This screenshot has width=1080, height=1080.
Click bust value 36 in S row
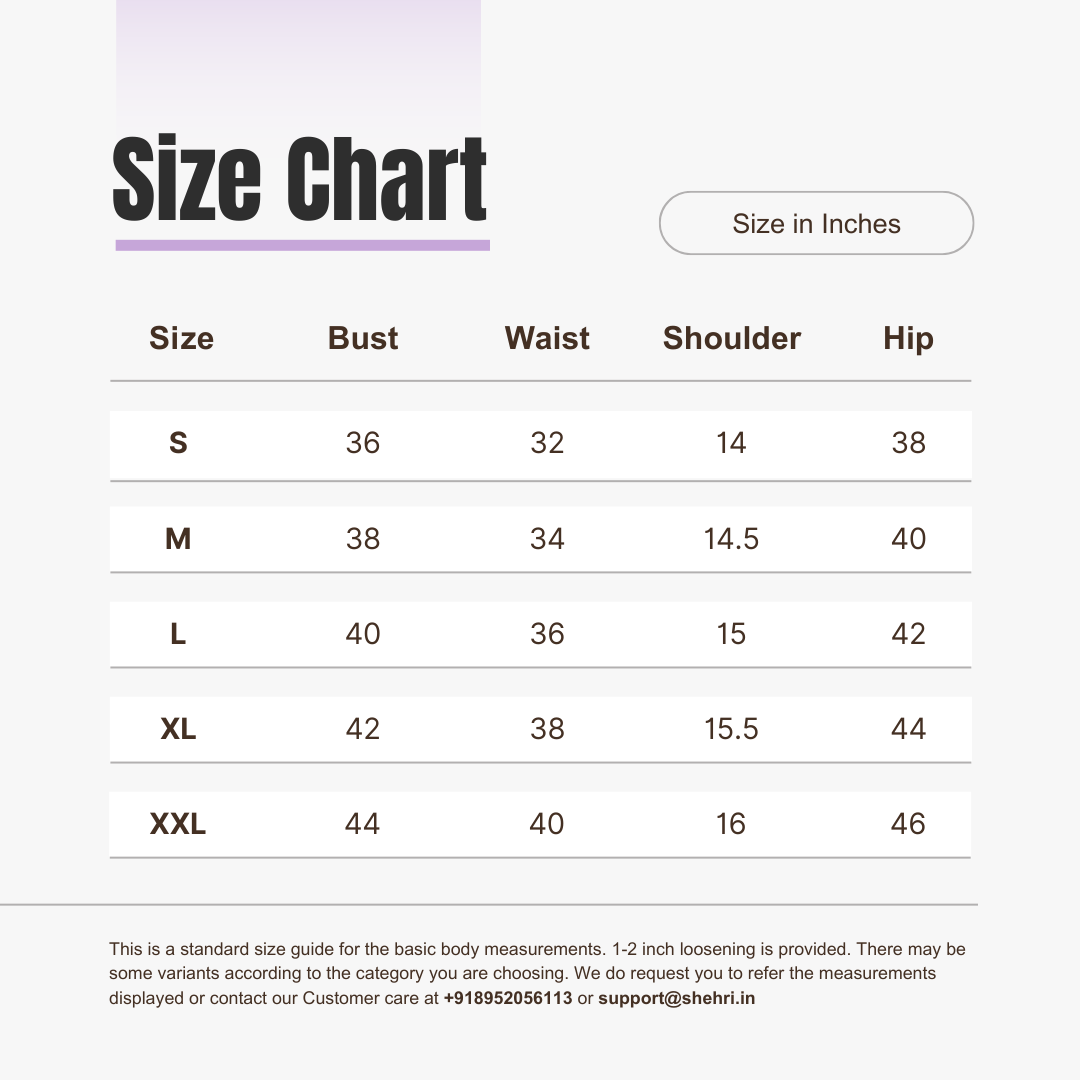363,443
